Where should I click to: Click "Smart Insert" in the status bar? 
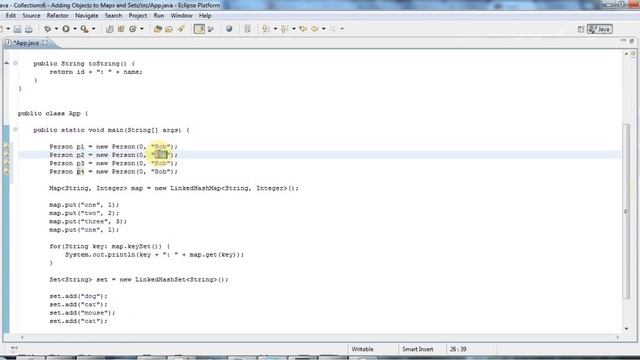pos(418,349)
